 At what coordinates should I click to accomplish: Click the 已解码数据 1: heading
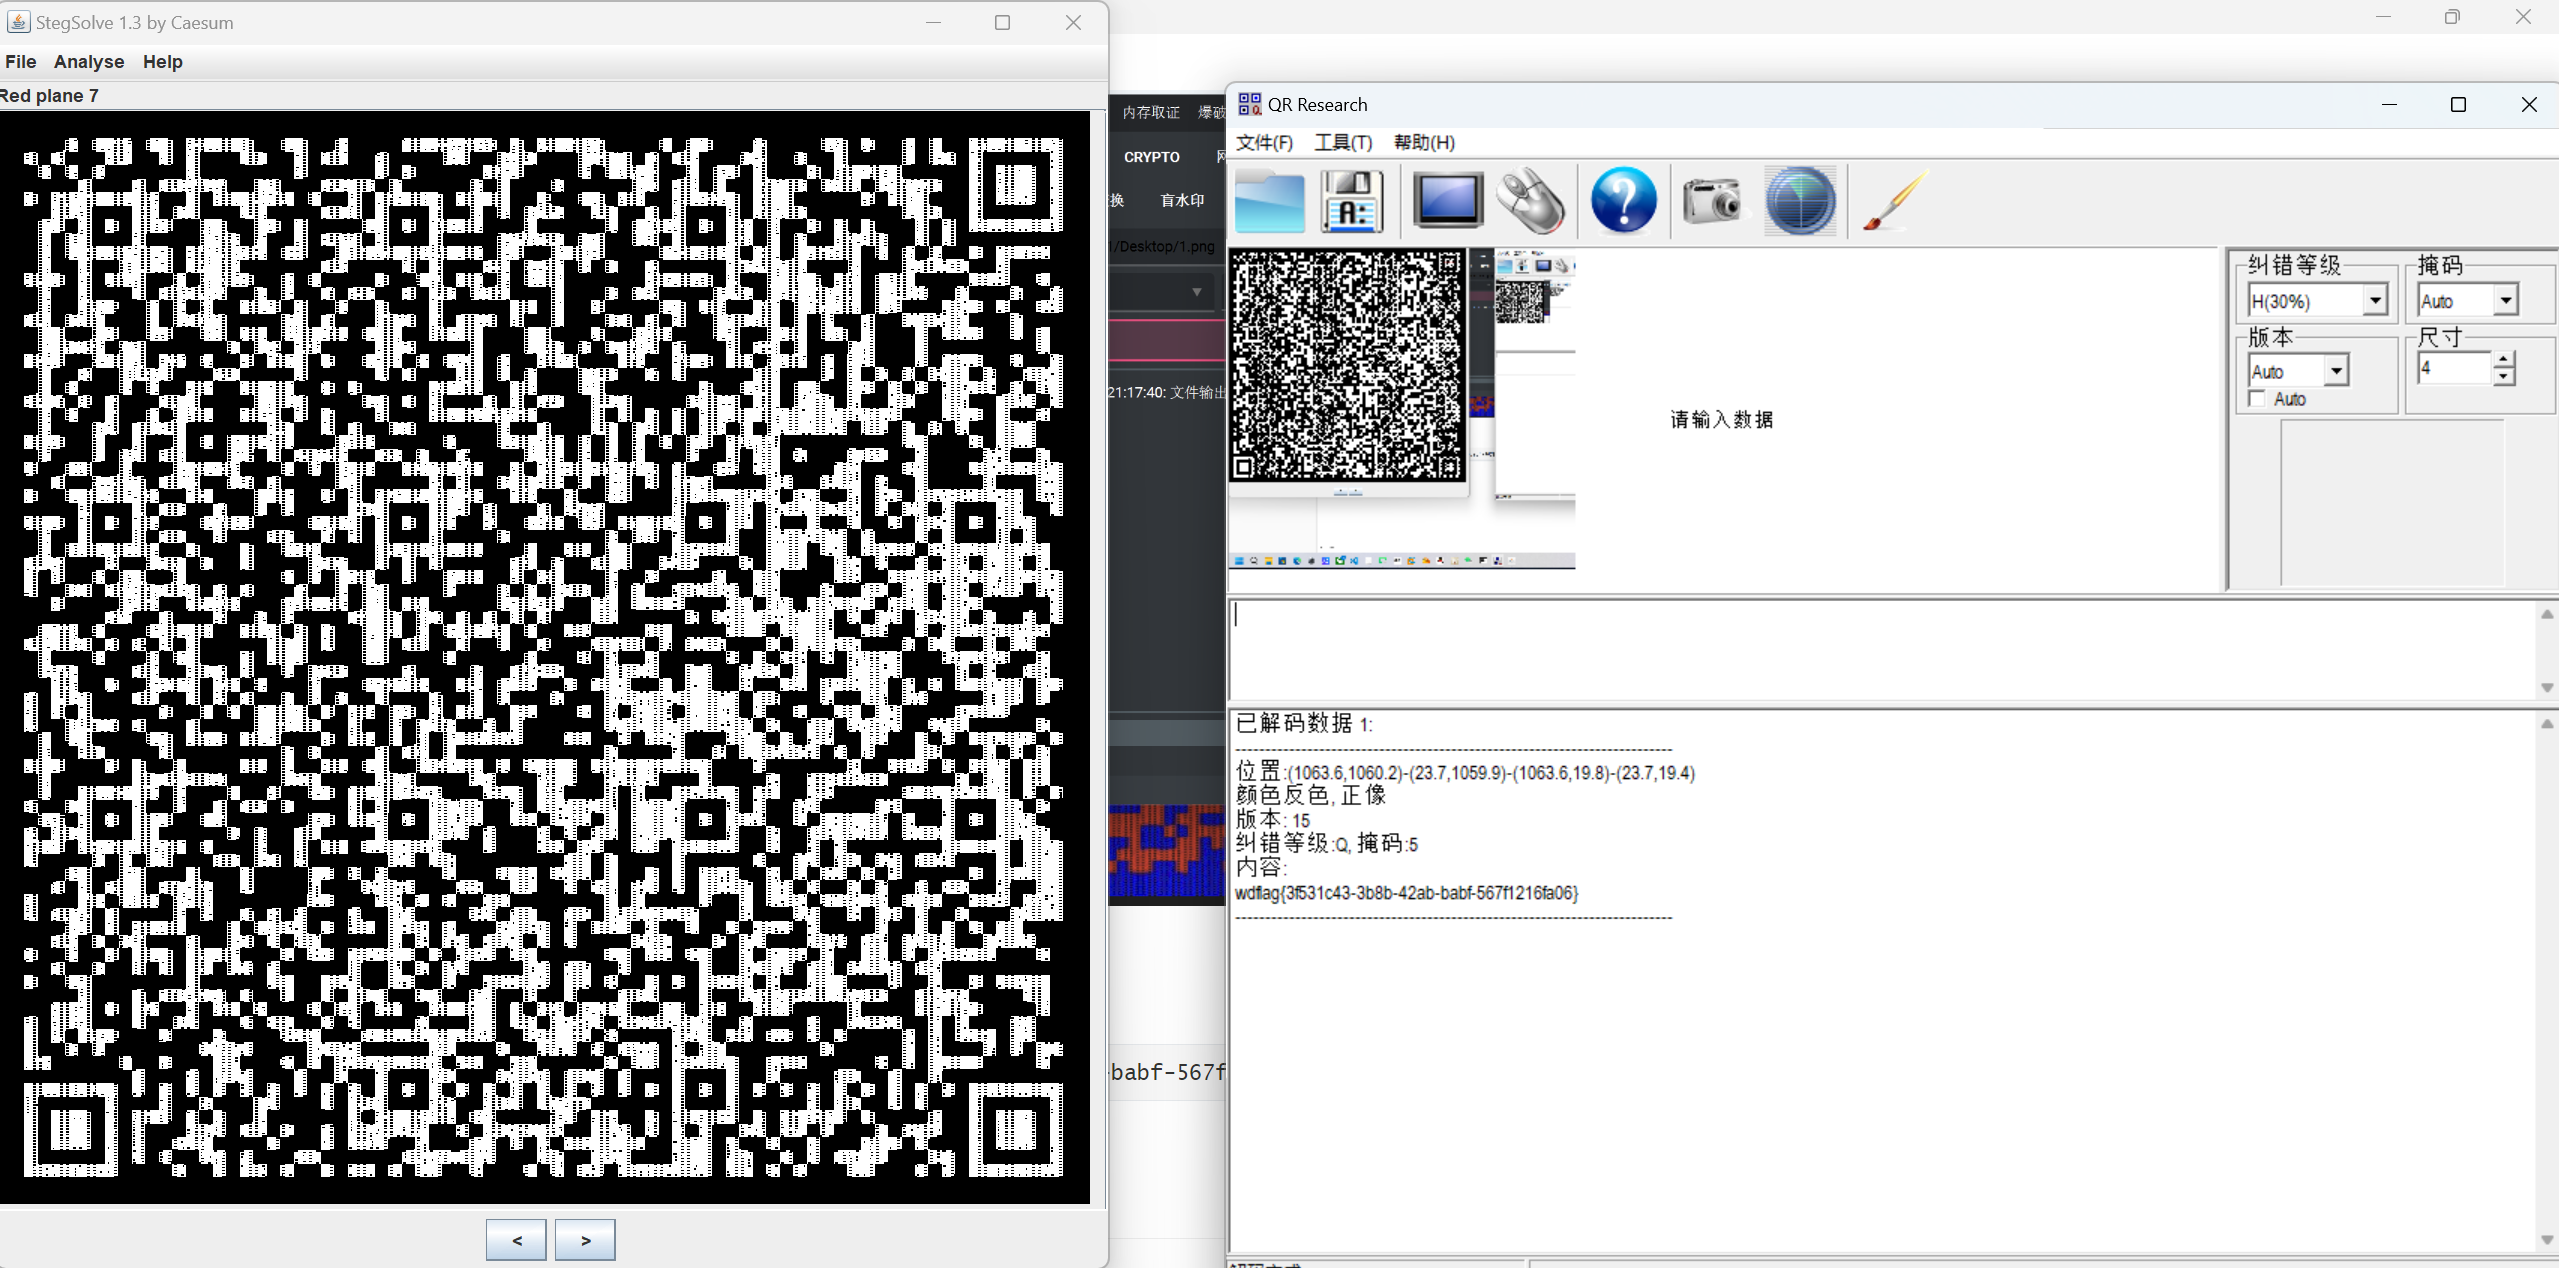1304,723
